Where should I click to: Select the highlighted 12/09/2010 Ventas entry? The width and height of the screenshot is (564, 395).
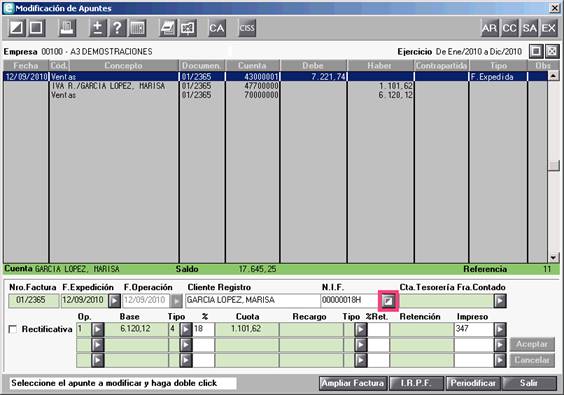click(275, 76)
